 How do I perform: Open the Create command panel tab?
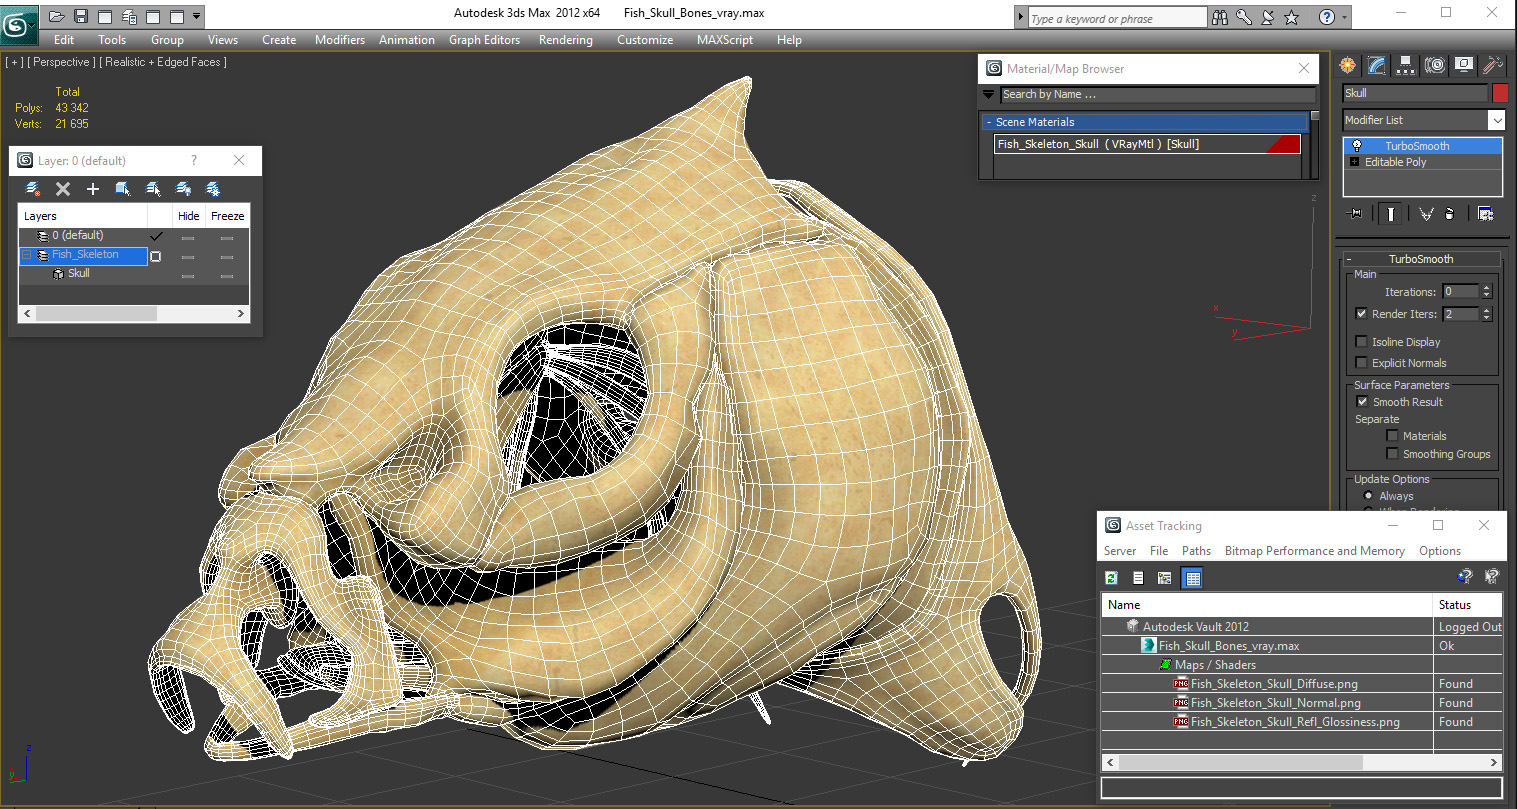click(1348, 66)
